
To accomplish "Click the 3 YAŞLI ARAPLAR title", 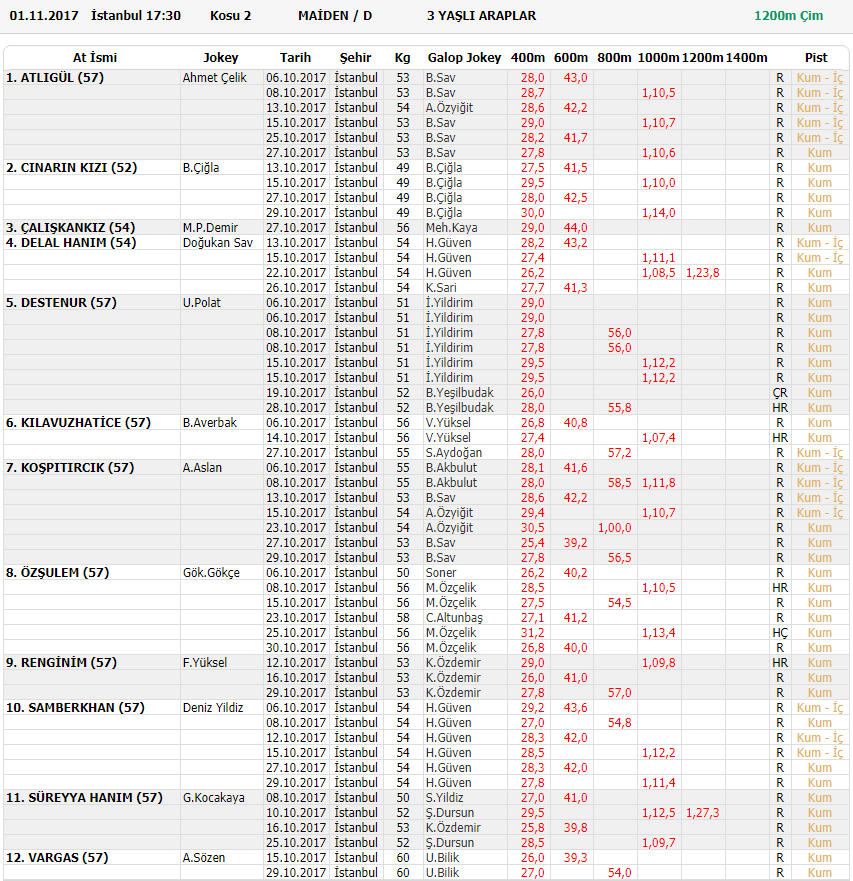I will (482, 16).
